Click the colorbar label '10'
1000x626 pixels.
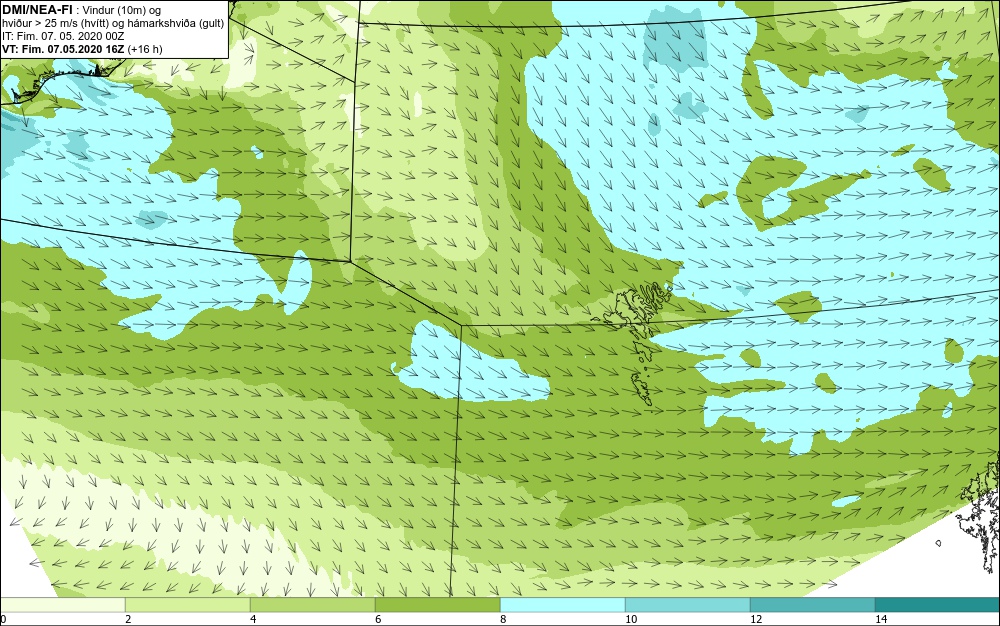pyautogui.click(x=631, y=619)
